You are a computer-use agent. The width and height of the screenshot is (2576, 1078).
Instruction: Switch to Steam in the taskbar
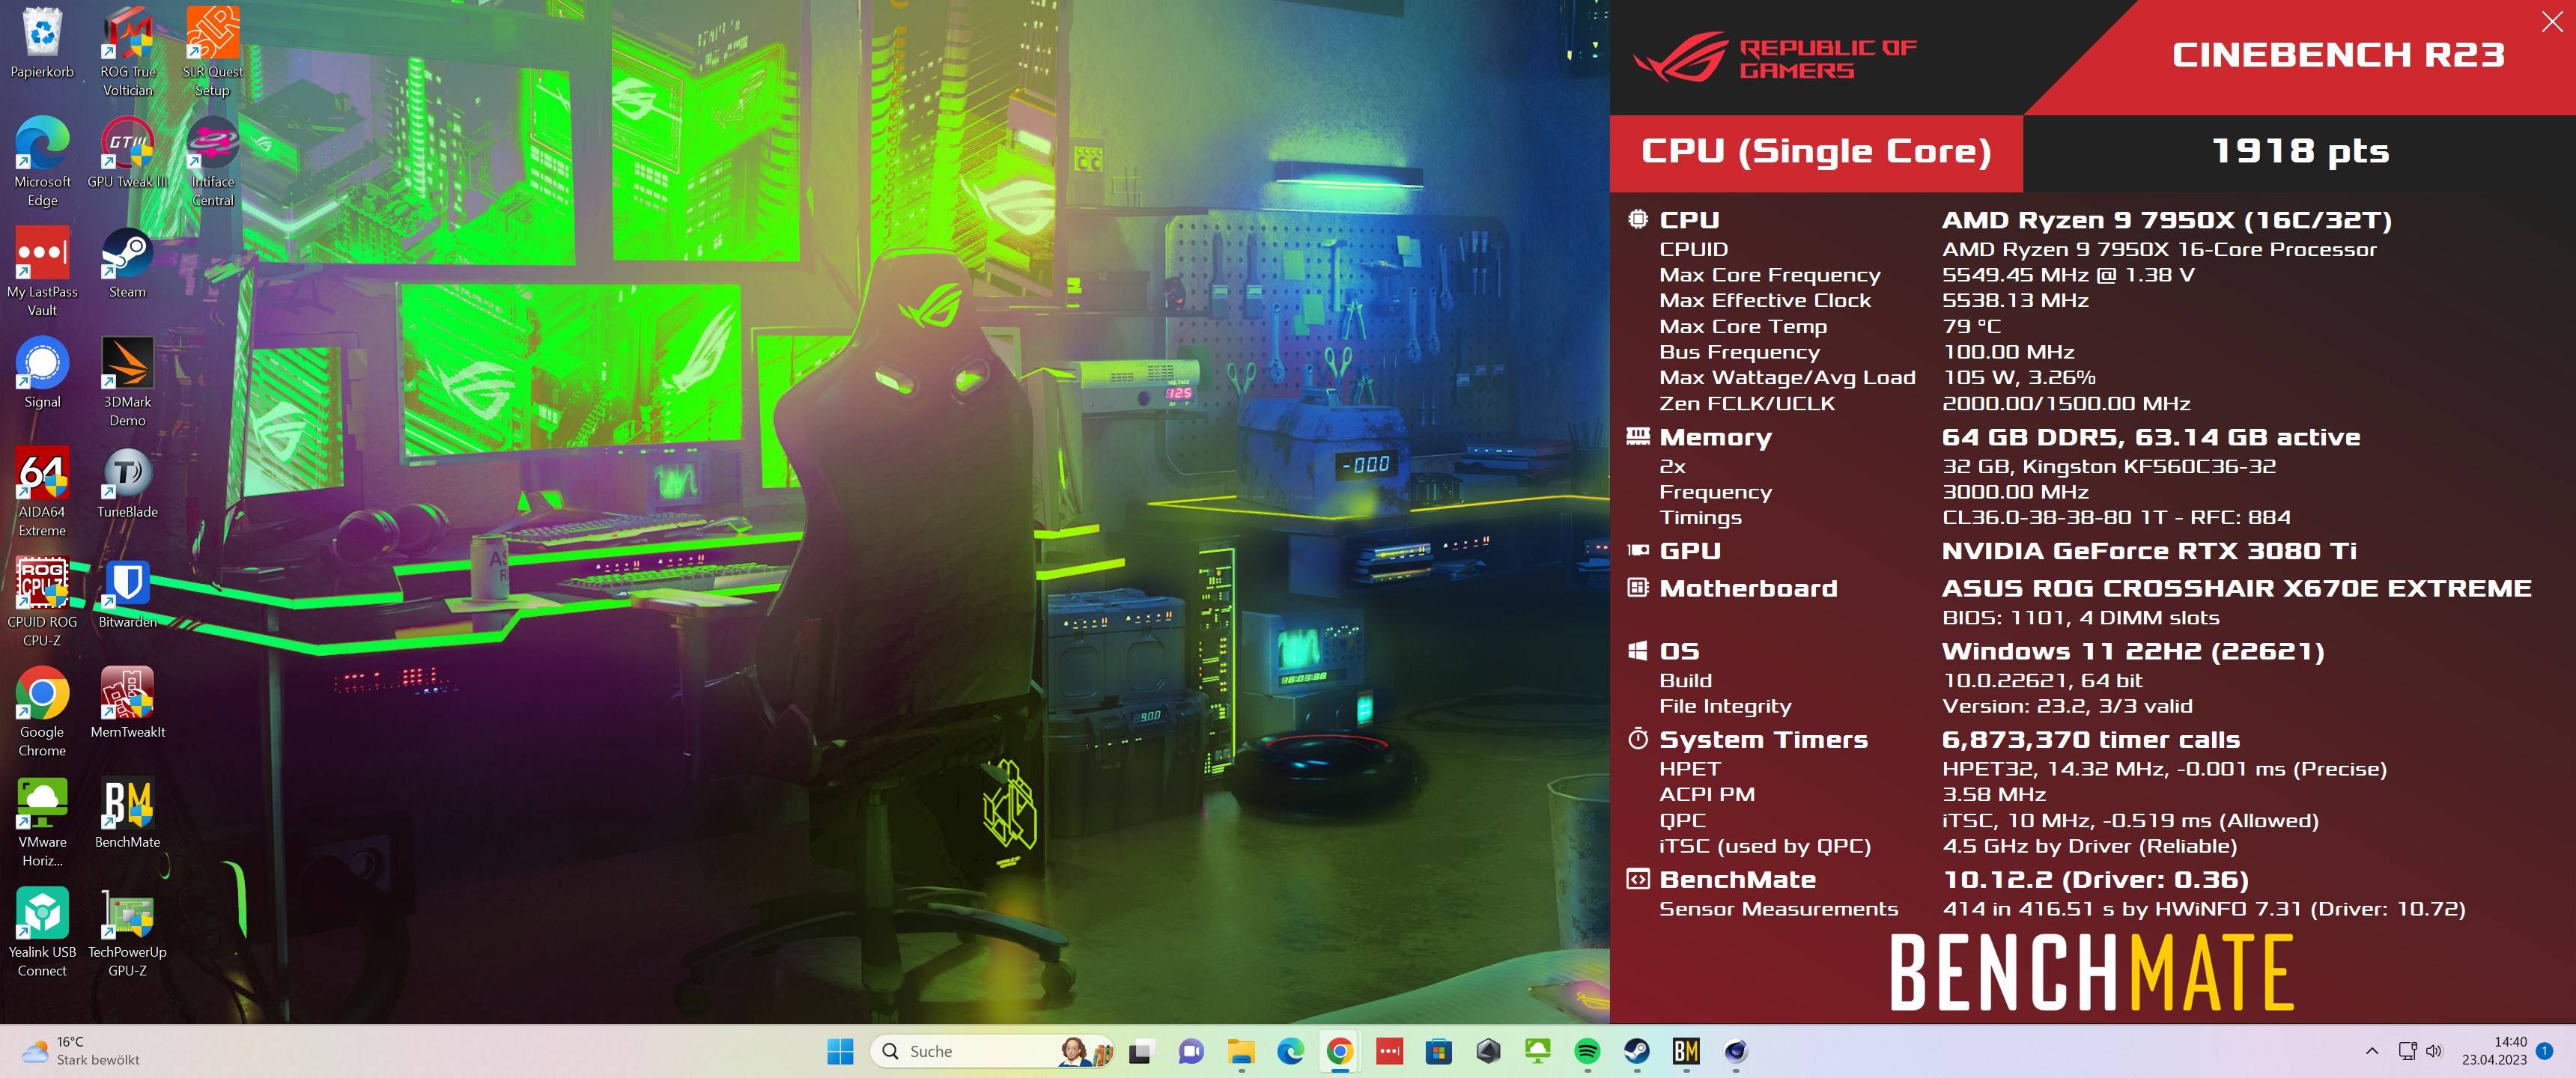pos(1636,1051)
